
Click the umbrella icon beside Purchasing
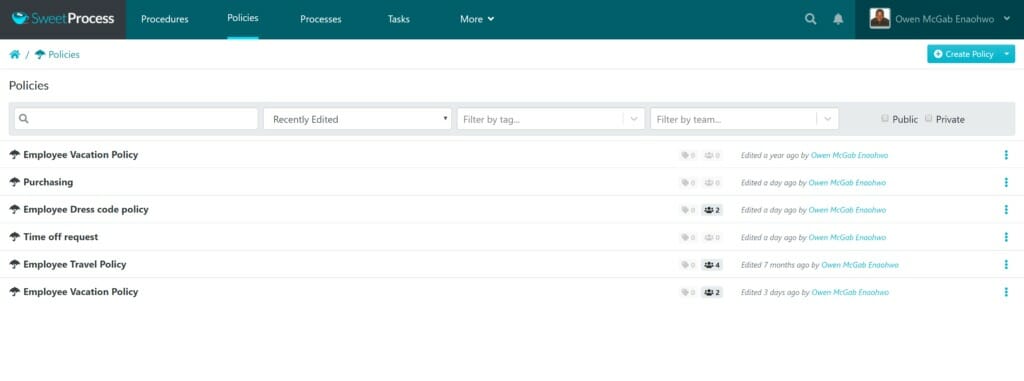tap(14, 182)
